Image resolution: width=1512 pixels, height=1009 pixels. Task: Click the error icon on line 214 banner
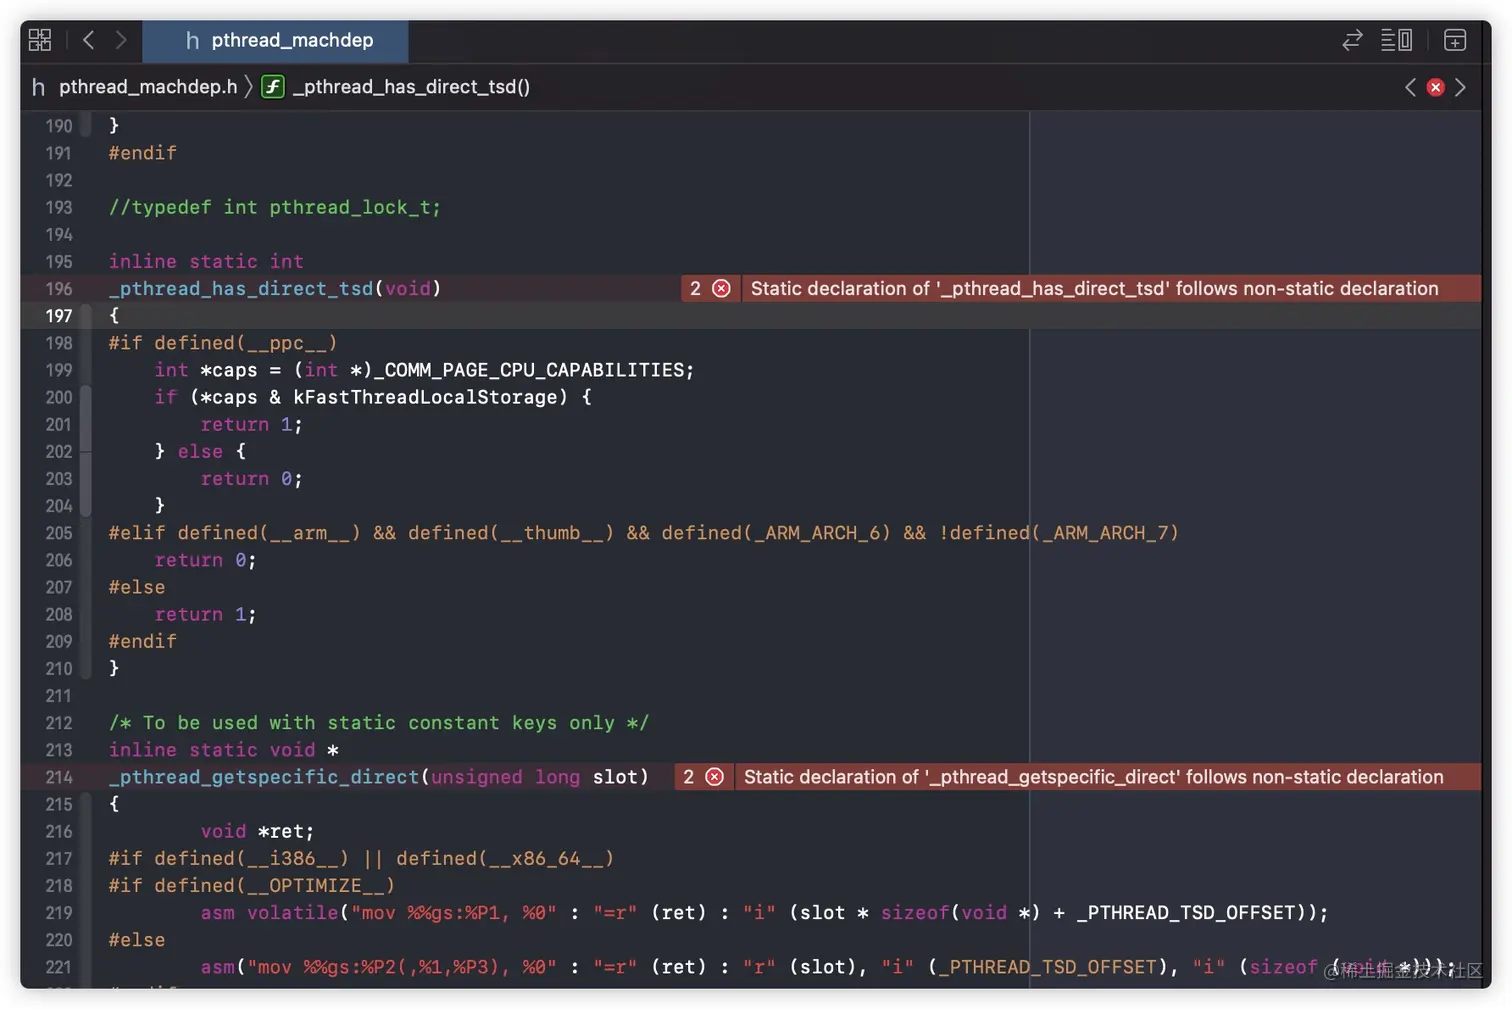click(x=714, y=777)
